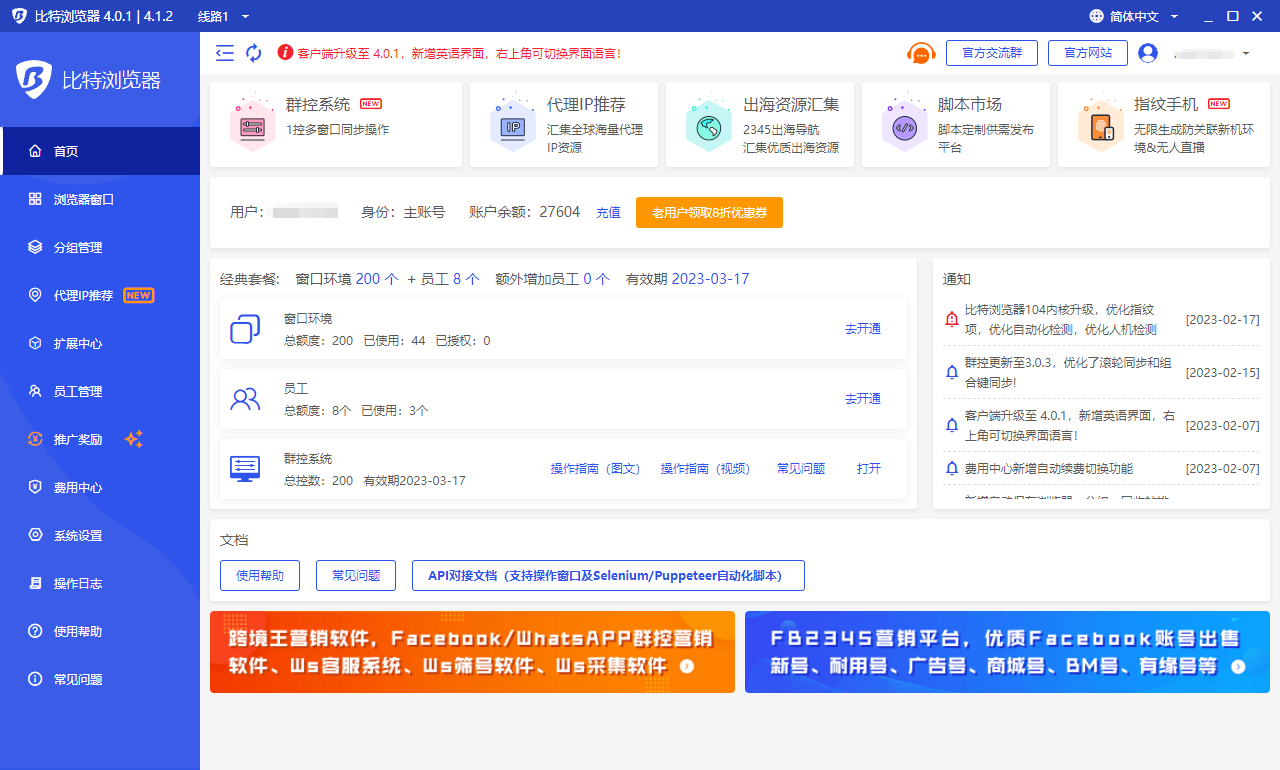Click the user avatar icon
1280x770 pixels.
coord(1147,53)
